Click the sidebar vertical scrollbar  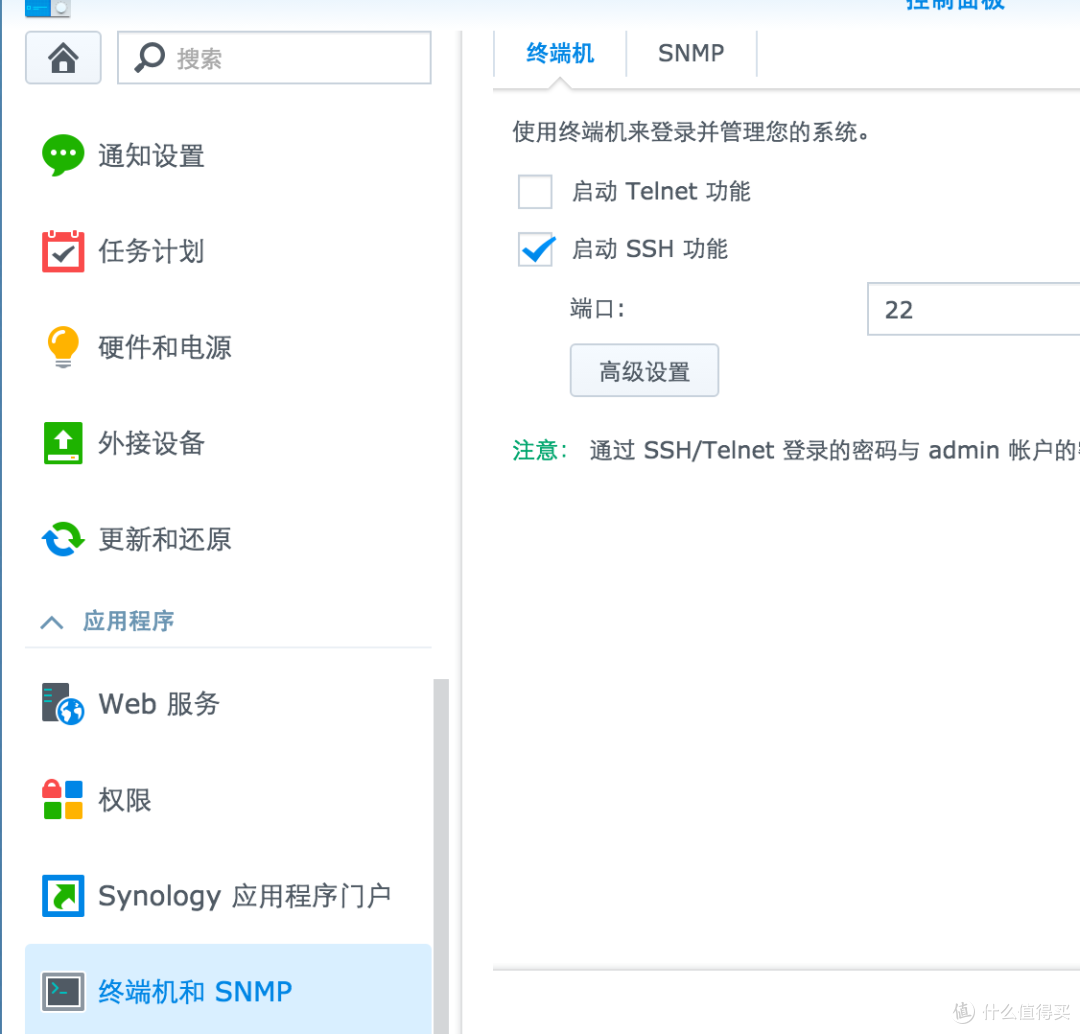tap(441, 856)
